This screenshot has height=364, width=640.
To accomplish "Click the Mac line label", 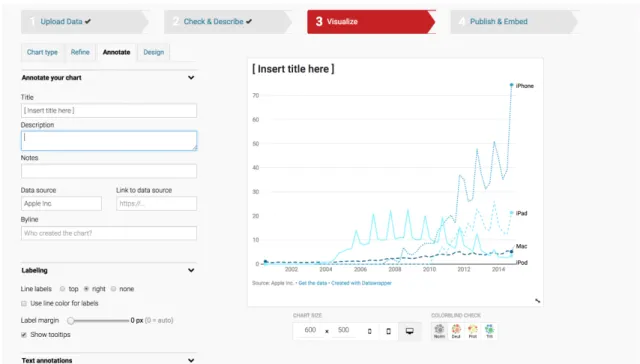I will pyautogui.click(x=521, y=246).
